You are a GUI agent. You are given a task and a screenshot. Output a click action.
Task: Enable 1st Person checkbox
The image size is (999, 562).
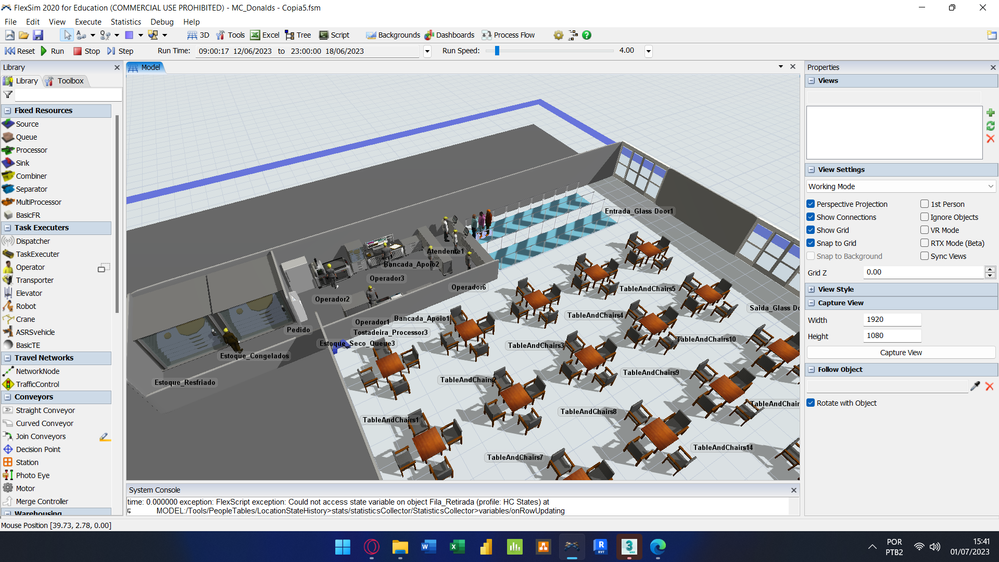pyautogui.click(x=924, y=204)
